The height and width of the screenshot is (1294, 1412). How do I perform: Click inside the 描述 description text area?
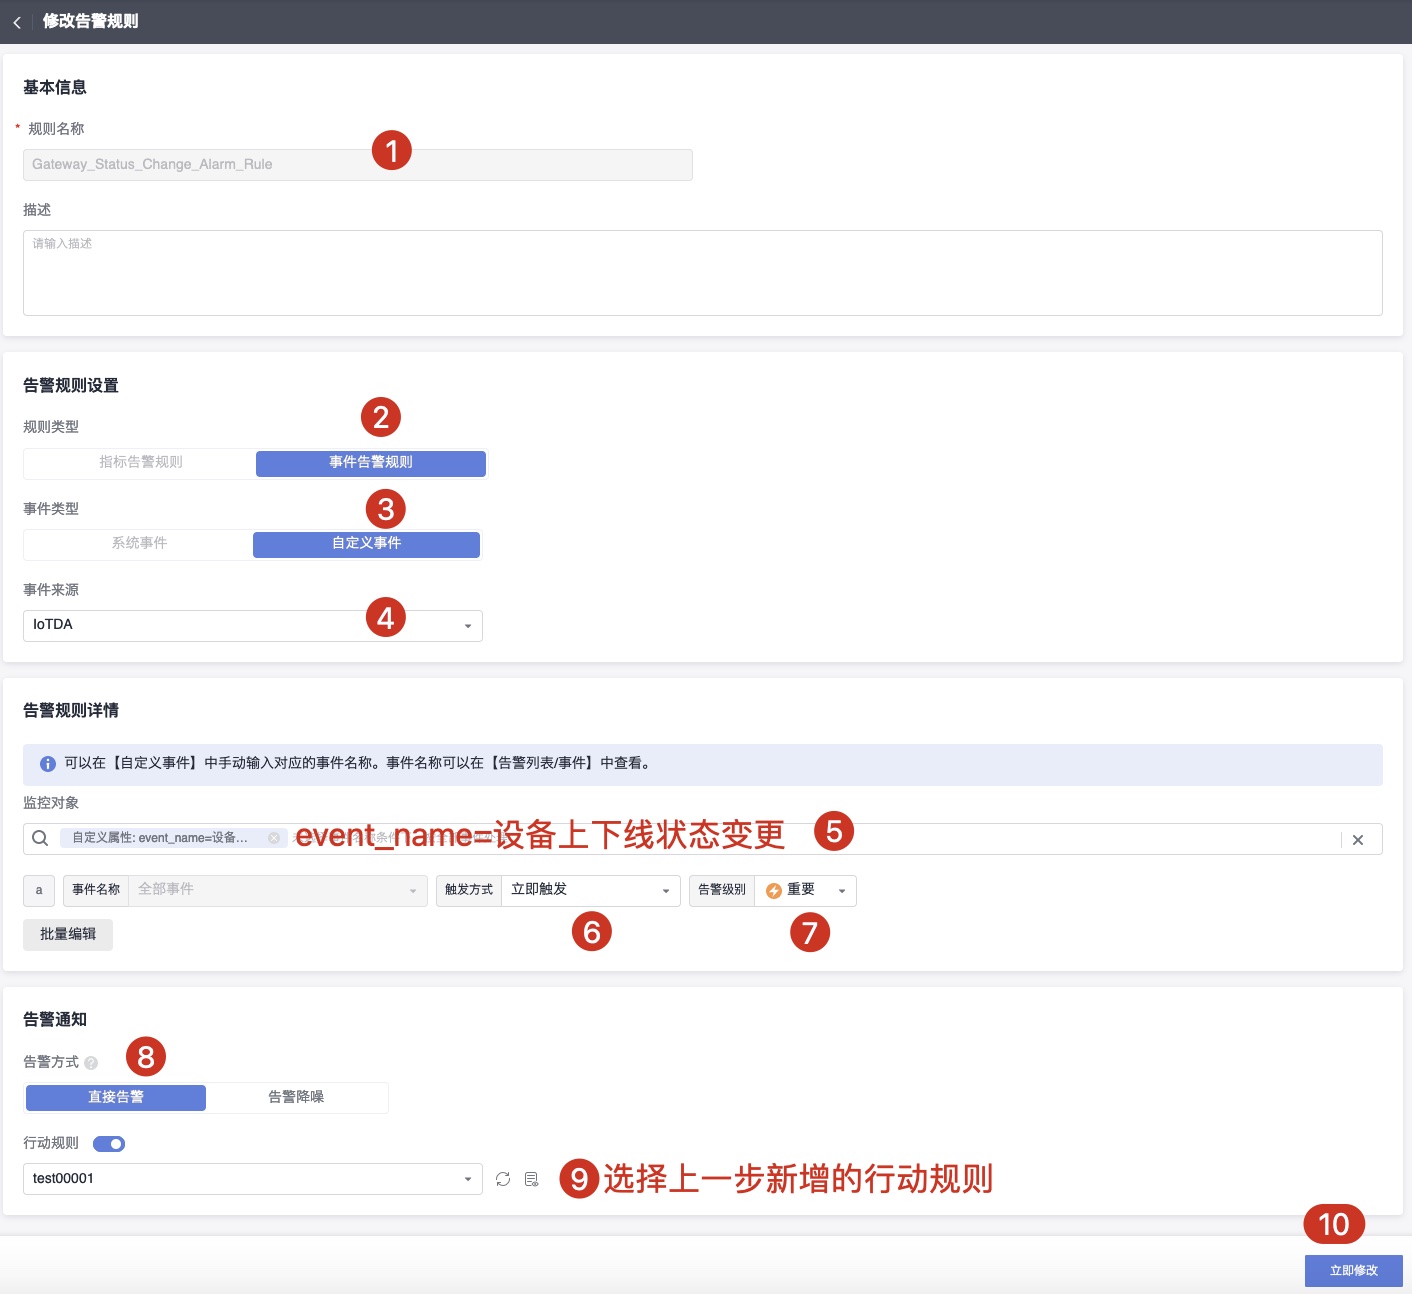700,272
